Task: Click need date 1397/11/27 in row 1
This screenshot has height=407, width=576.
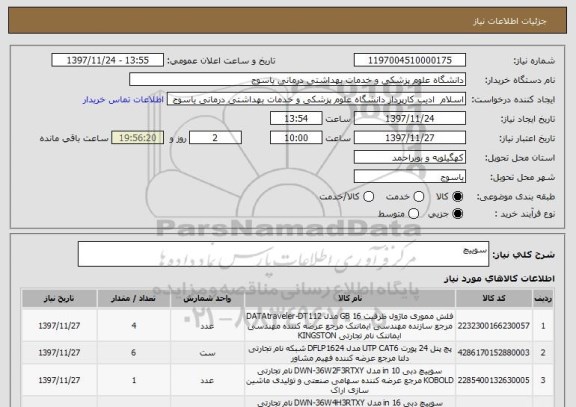Action: pos(59,326)
